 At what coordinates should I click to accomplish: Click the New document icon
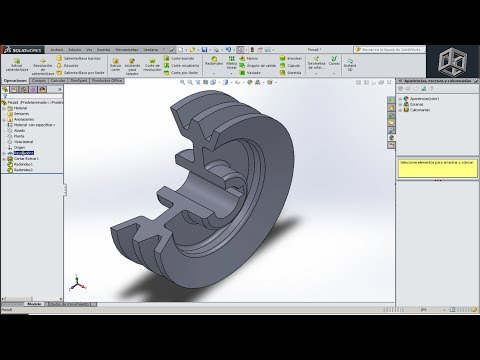click(180, 50)
